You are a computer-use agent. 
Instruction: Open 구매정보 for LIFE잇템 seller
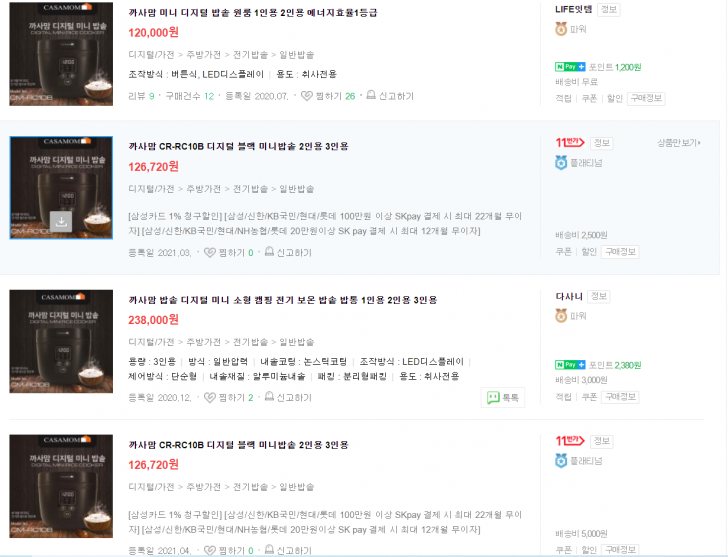646,98
